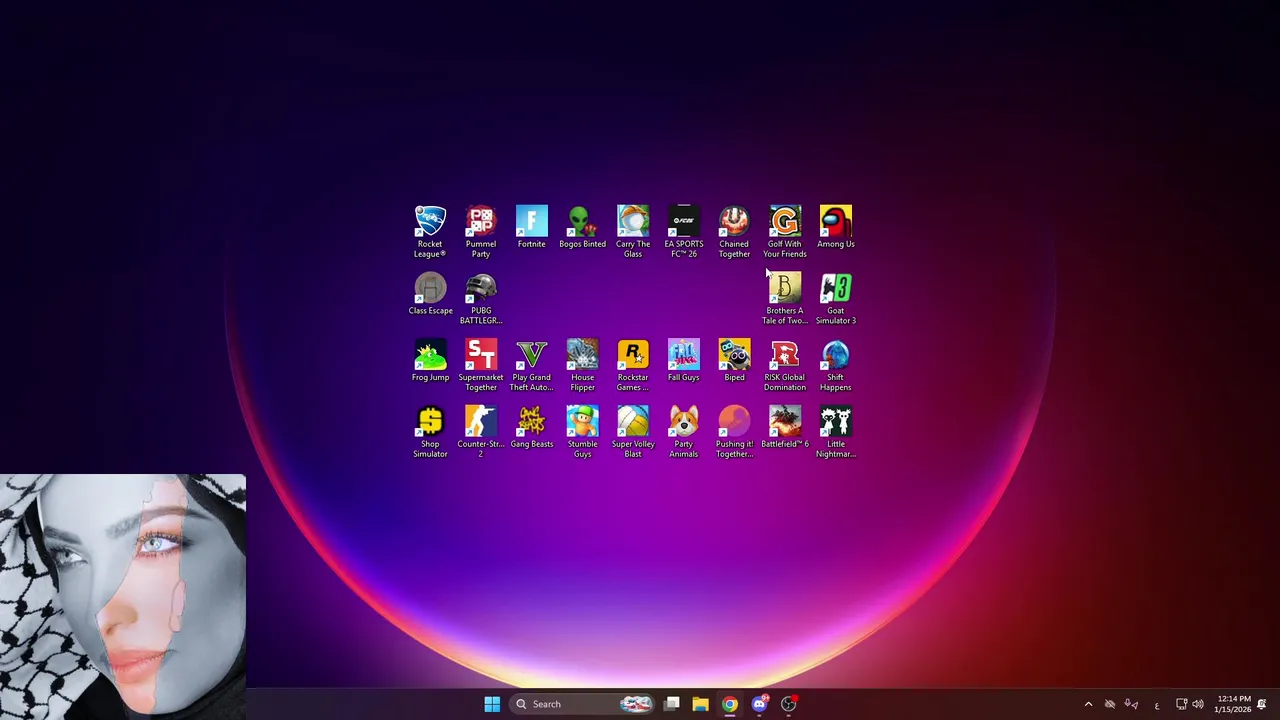Select Brothers A Tale of Two icon

(785, 299)
